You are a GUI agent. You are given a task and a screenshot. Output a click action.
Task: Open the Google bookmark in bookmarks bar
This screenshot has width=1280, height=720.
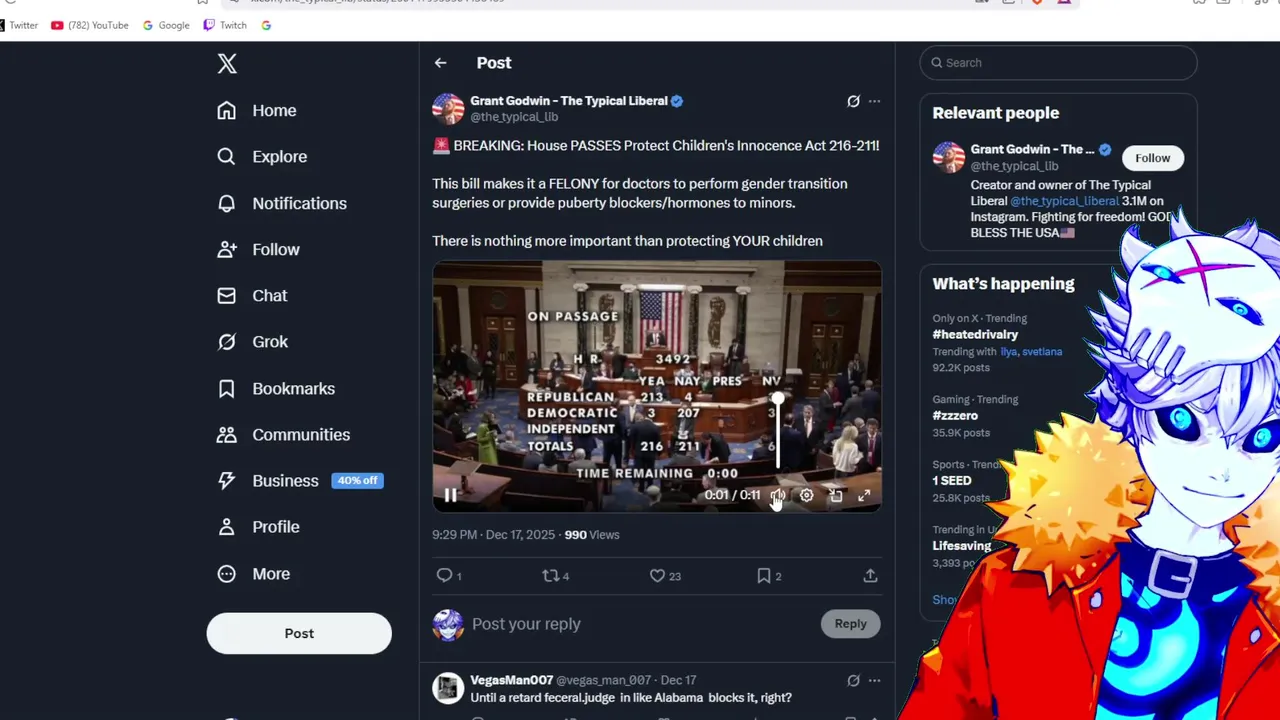click(166, 25)
